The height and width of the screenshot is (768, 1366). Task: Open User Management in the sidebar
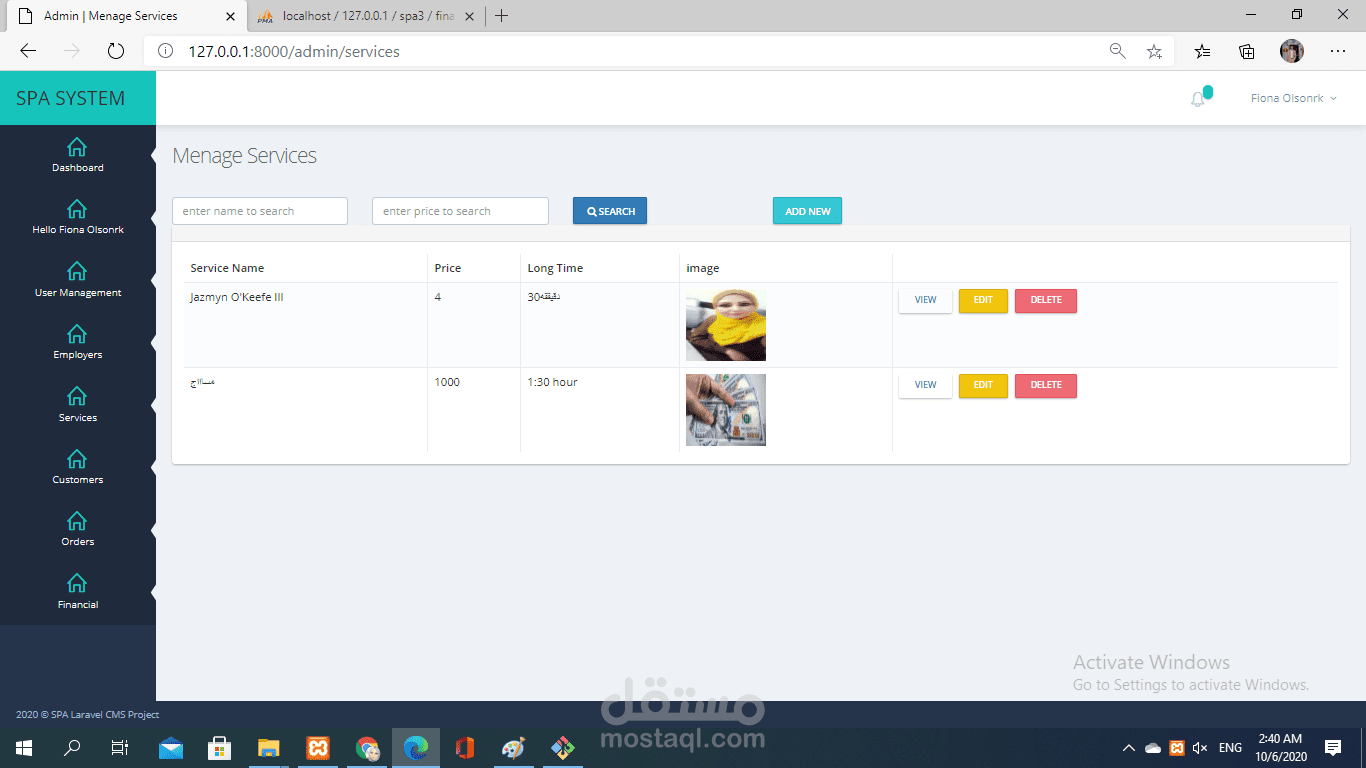pos(77,280)
